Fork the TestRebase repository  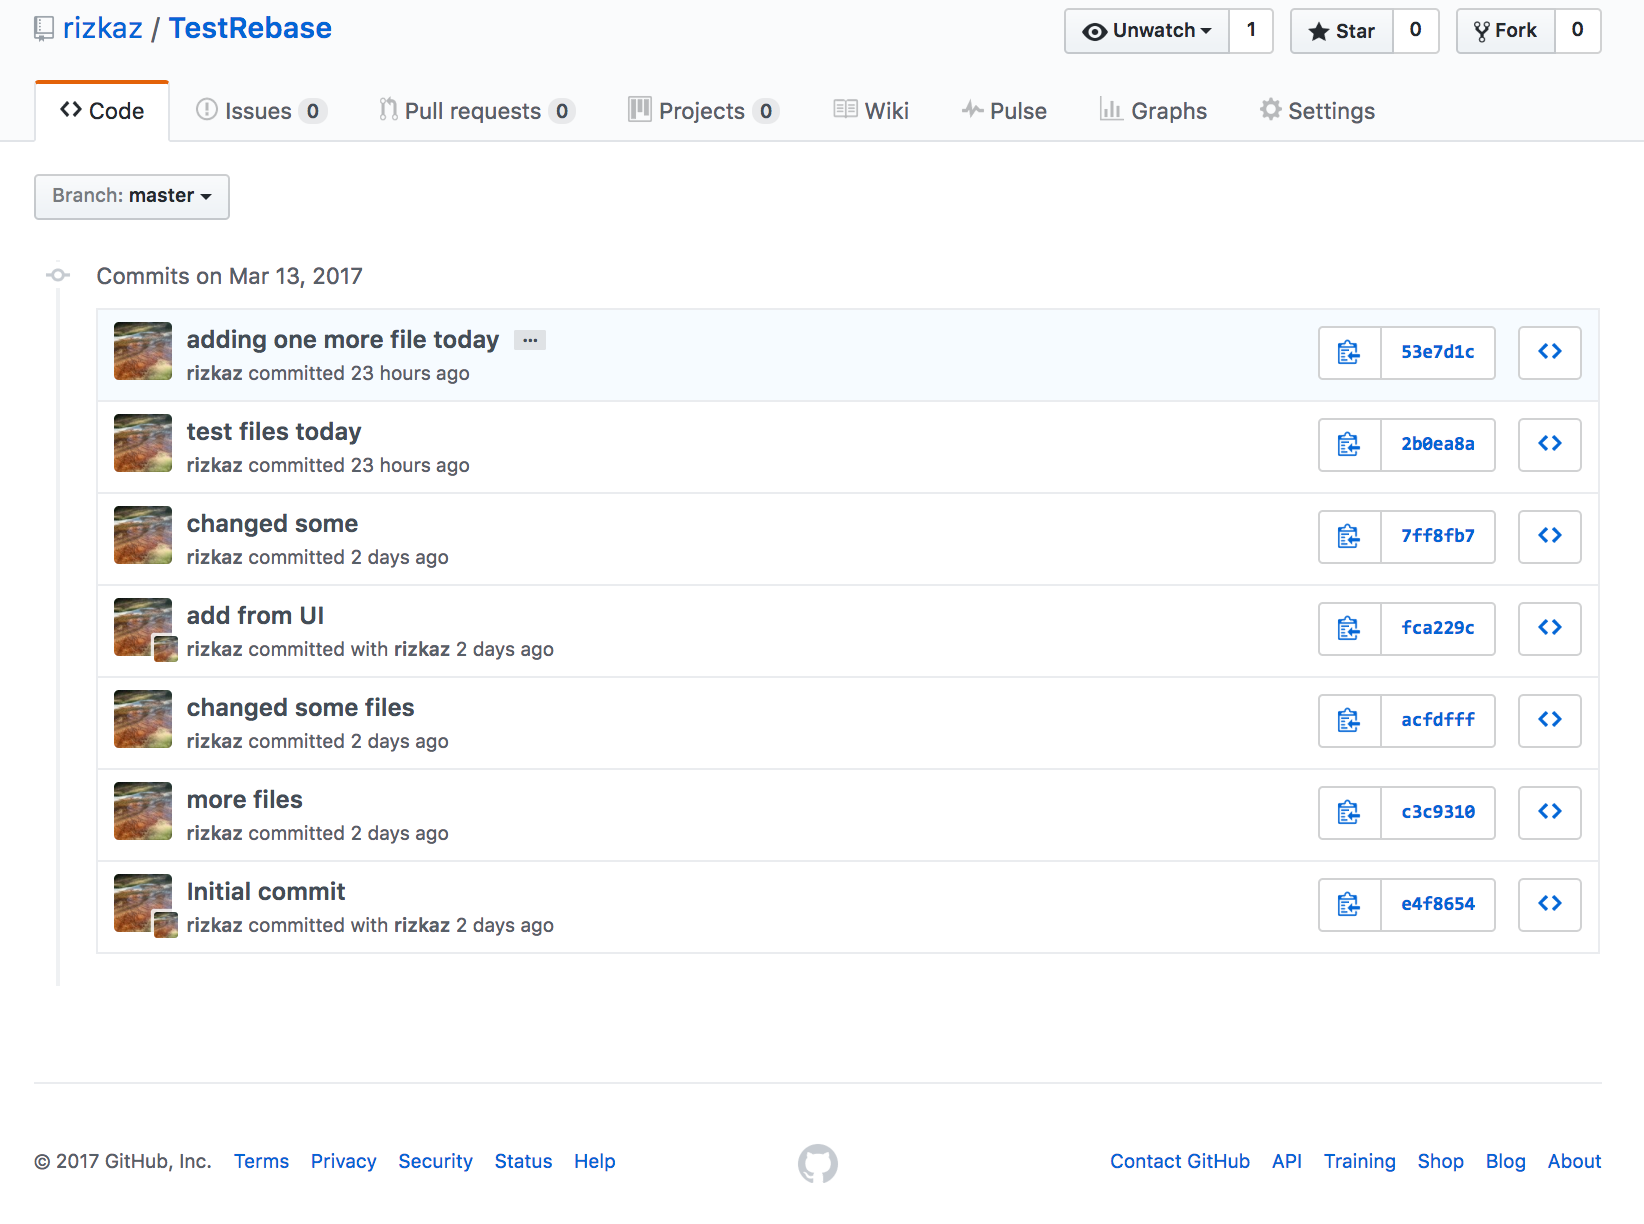point(1506,31)
